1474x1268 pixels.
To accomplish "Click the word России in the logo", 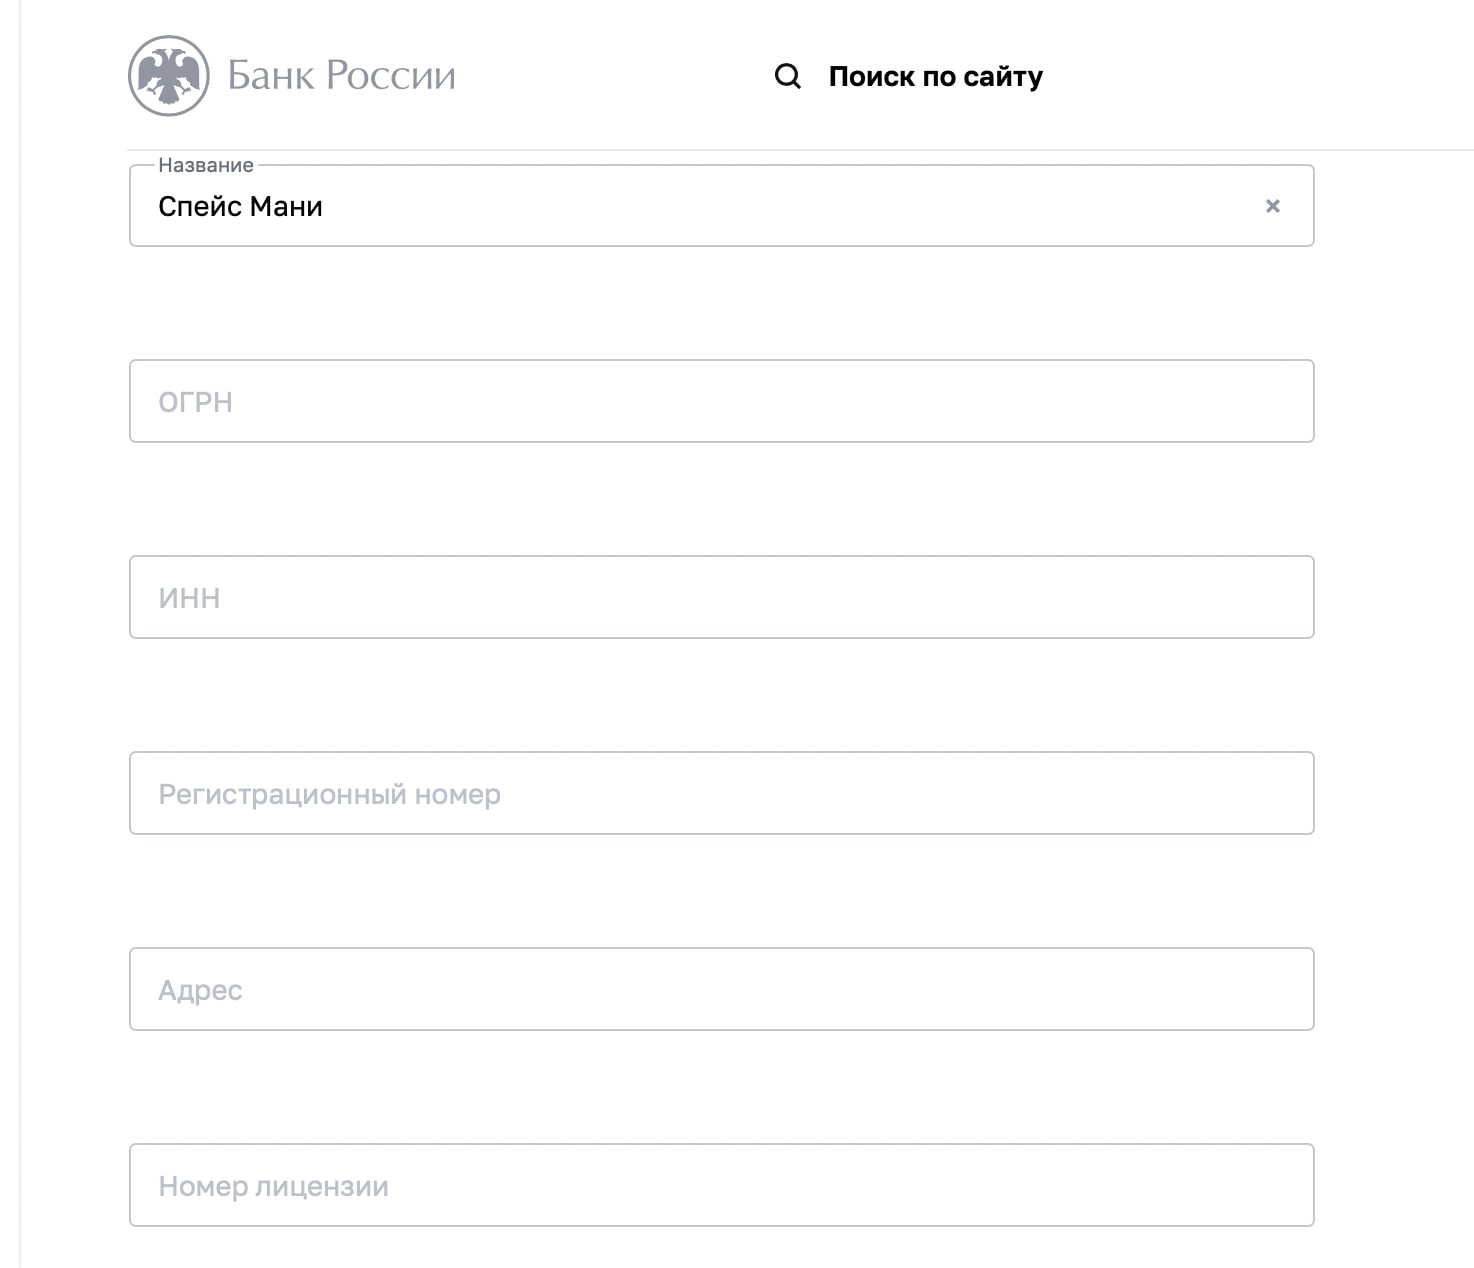I will tap(391, 76).
